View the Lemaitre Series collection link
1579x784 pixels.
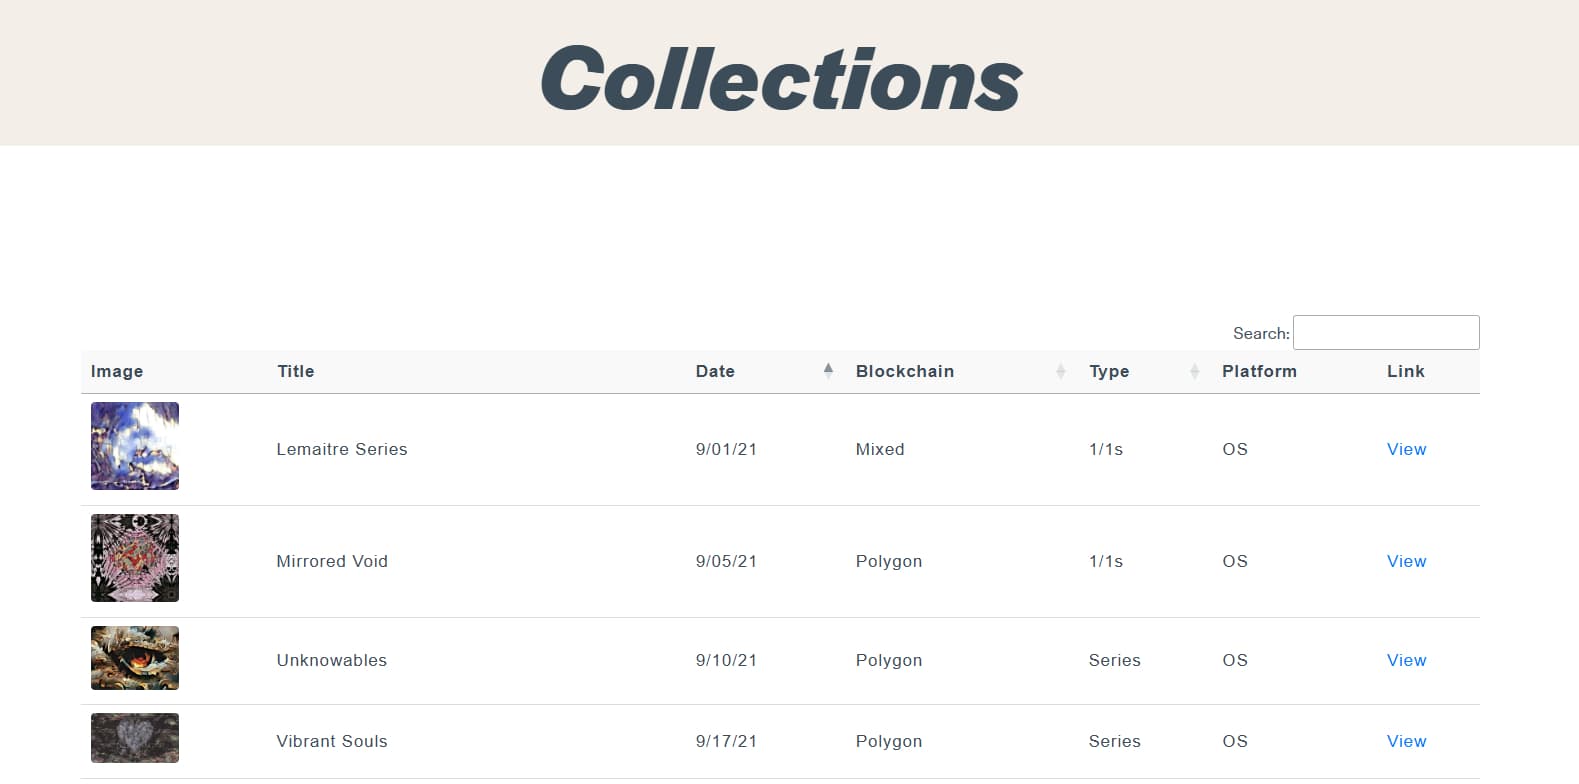click(x=1406, y=449)
